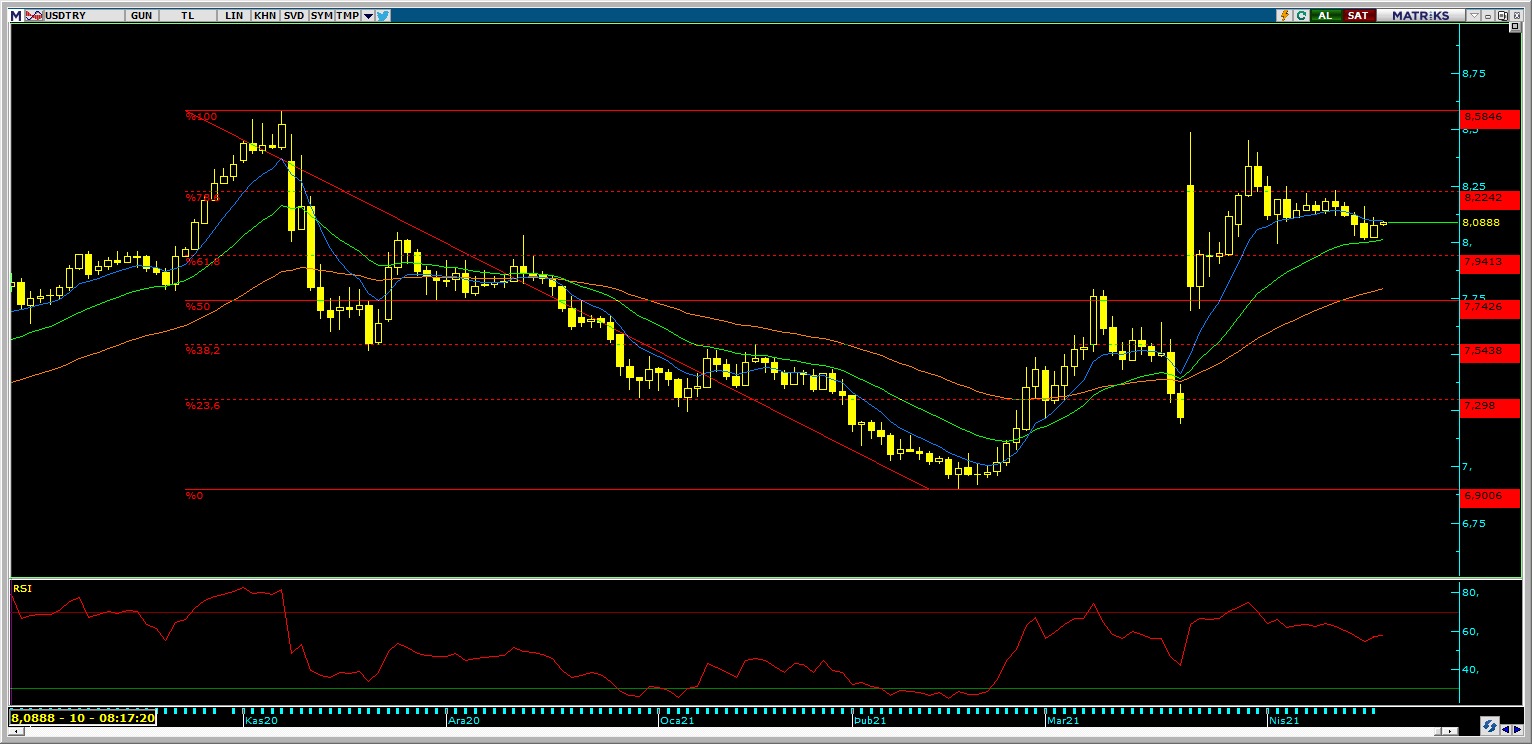Click the 8,75 price axis value
This screenshot has width=1532, height=744.
coord(1474,74)
